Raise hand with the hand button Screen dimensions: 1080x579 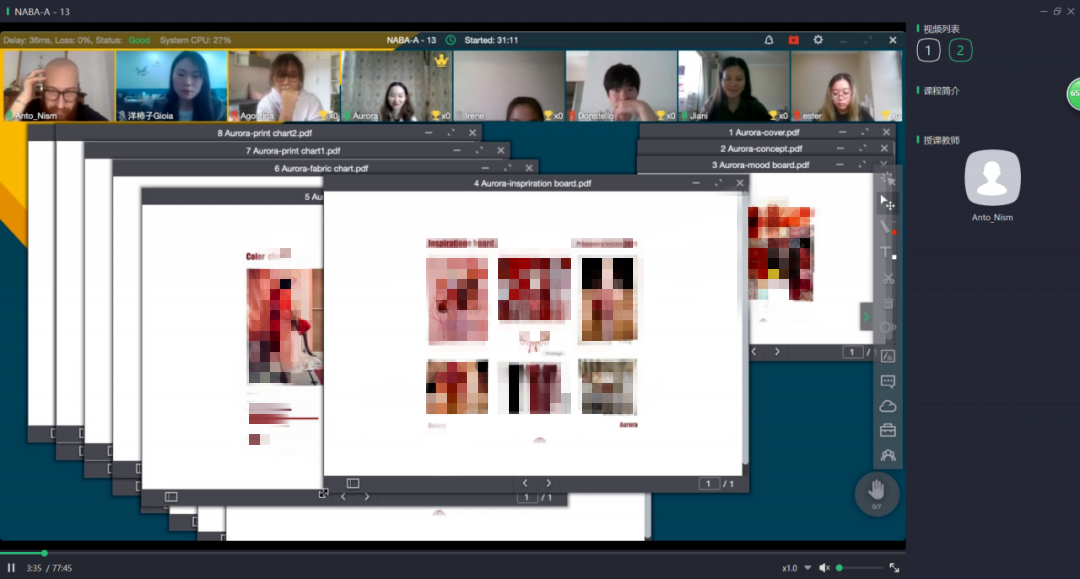click(x=876, y=493)
